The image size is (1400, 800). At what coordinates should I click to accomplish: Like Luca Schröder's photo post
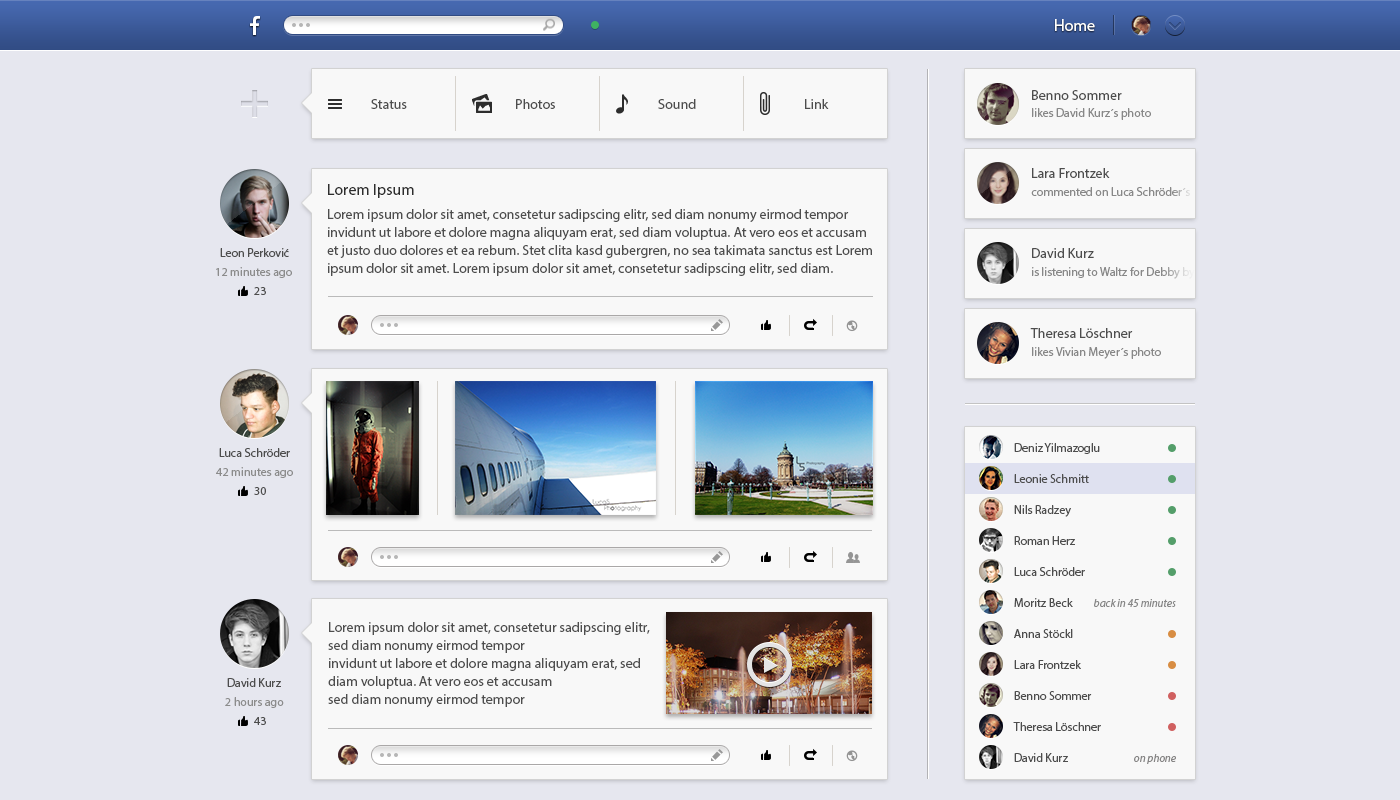pyautogui.click(x=766, y=557)
